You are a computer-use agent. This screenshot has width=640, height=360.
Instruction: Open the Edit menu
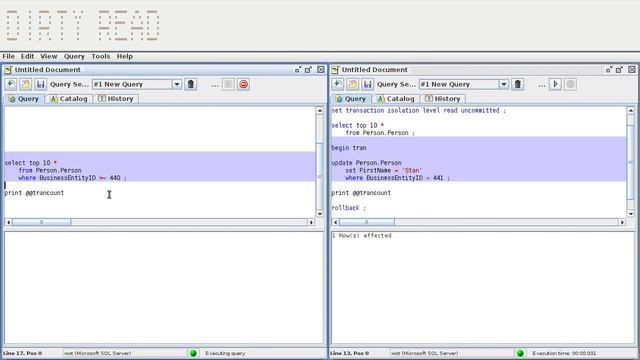27,56
